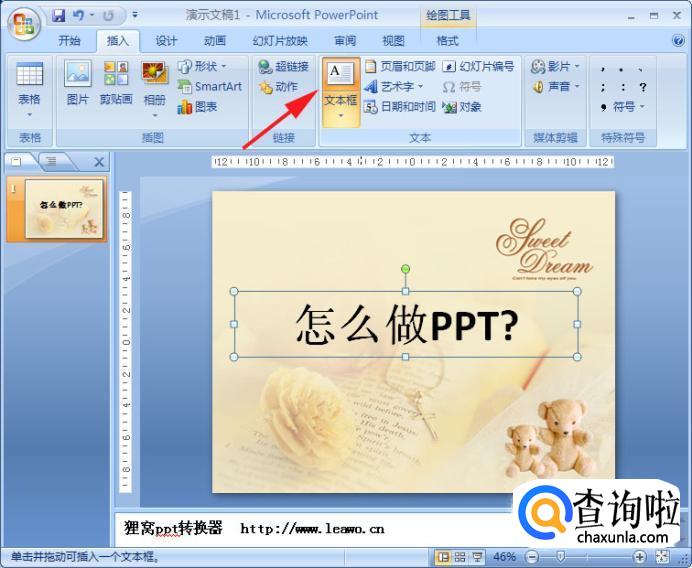
Task: Switch to slides thumbnail pane tab
Action: [x=17, y=162]
